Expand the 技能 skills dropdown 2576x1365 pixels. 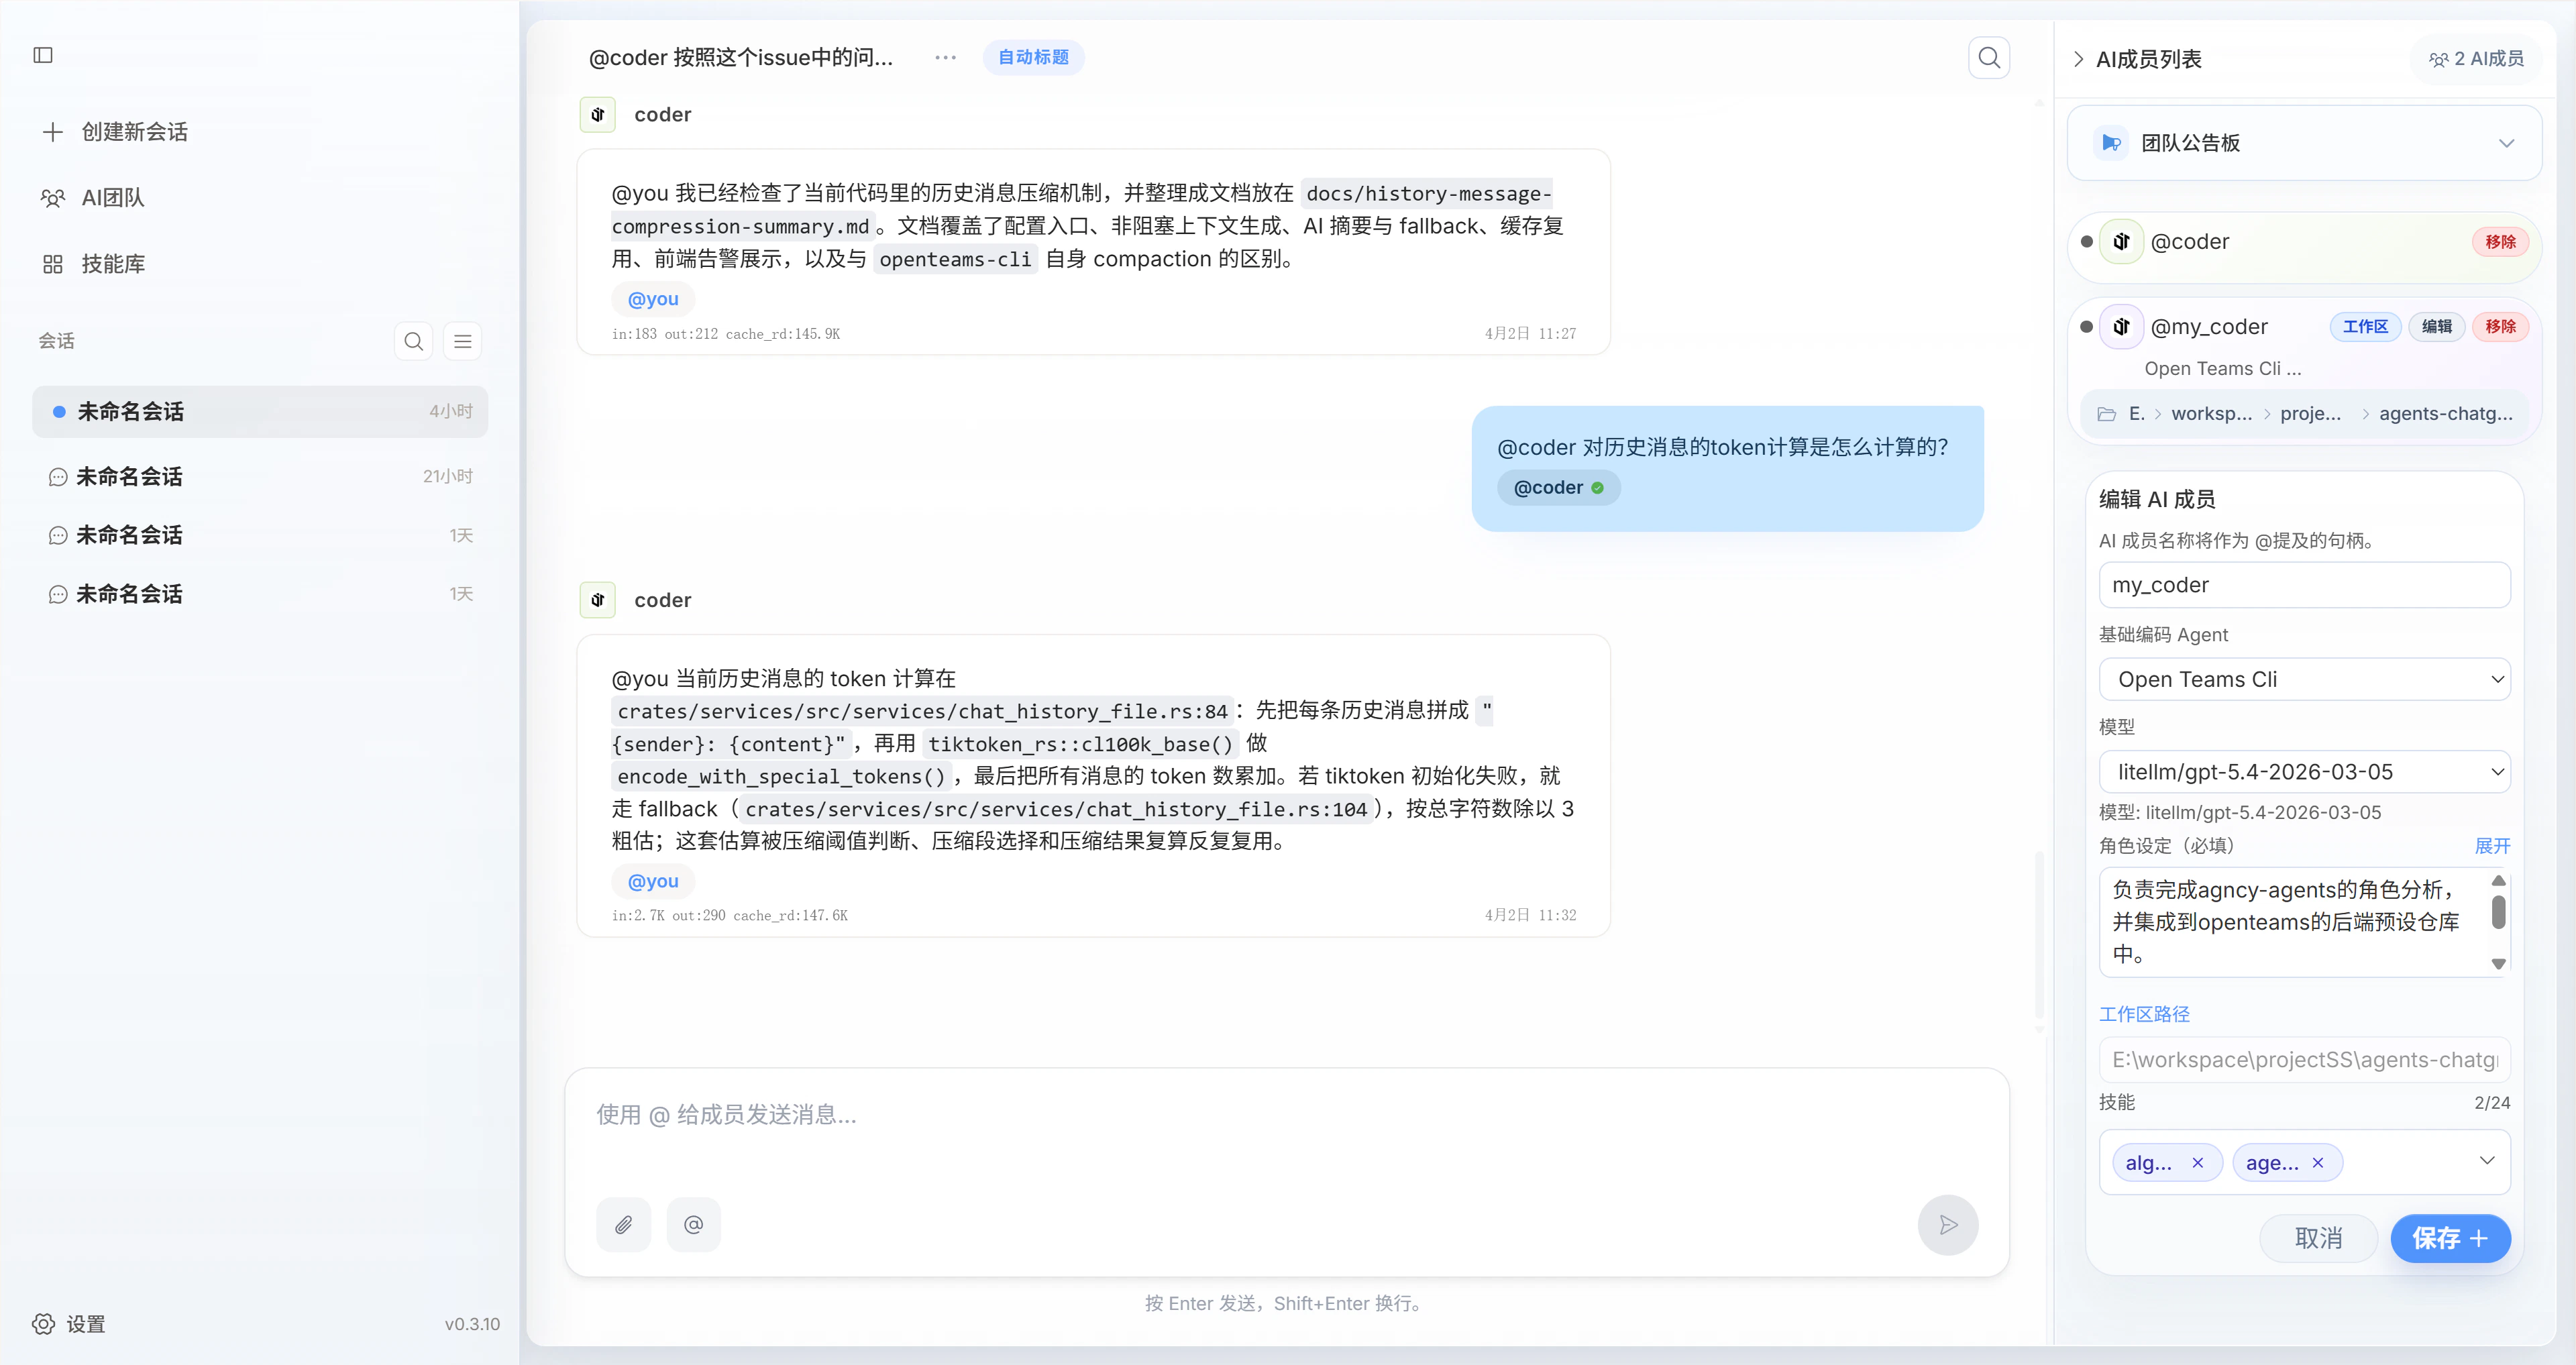click(2489, 1161)
